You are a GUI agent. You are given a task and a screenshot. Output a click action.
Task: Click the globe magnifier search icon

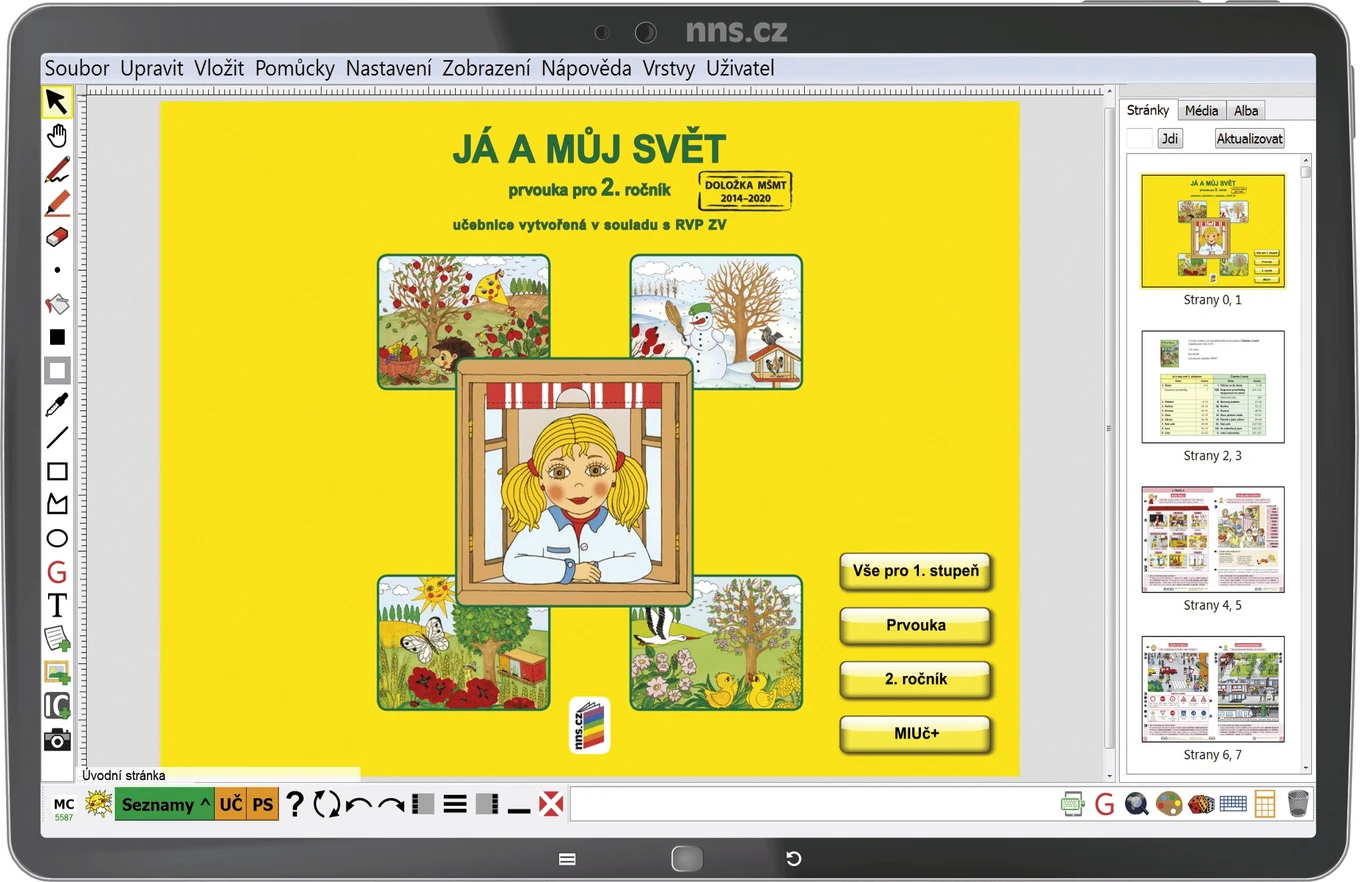1136,804
